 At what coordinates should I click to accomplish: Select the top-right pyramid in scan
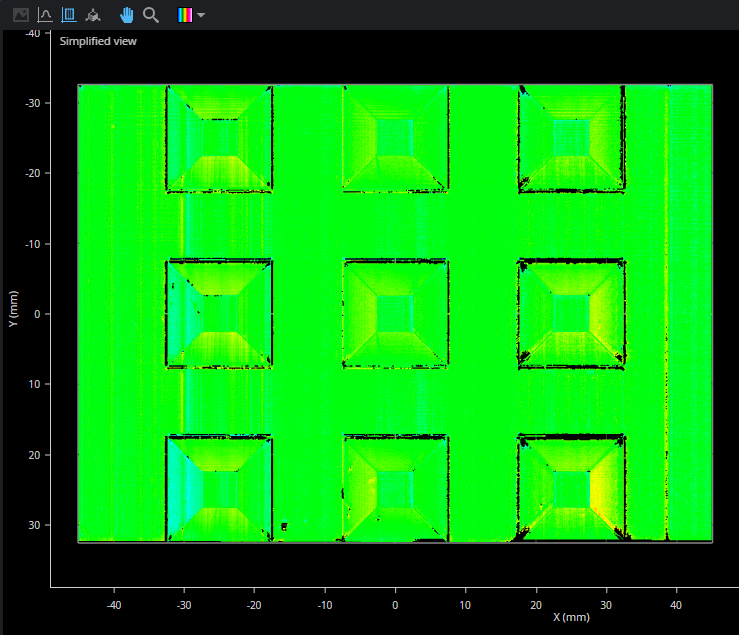[571, 138]
